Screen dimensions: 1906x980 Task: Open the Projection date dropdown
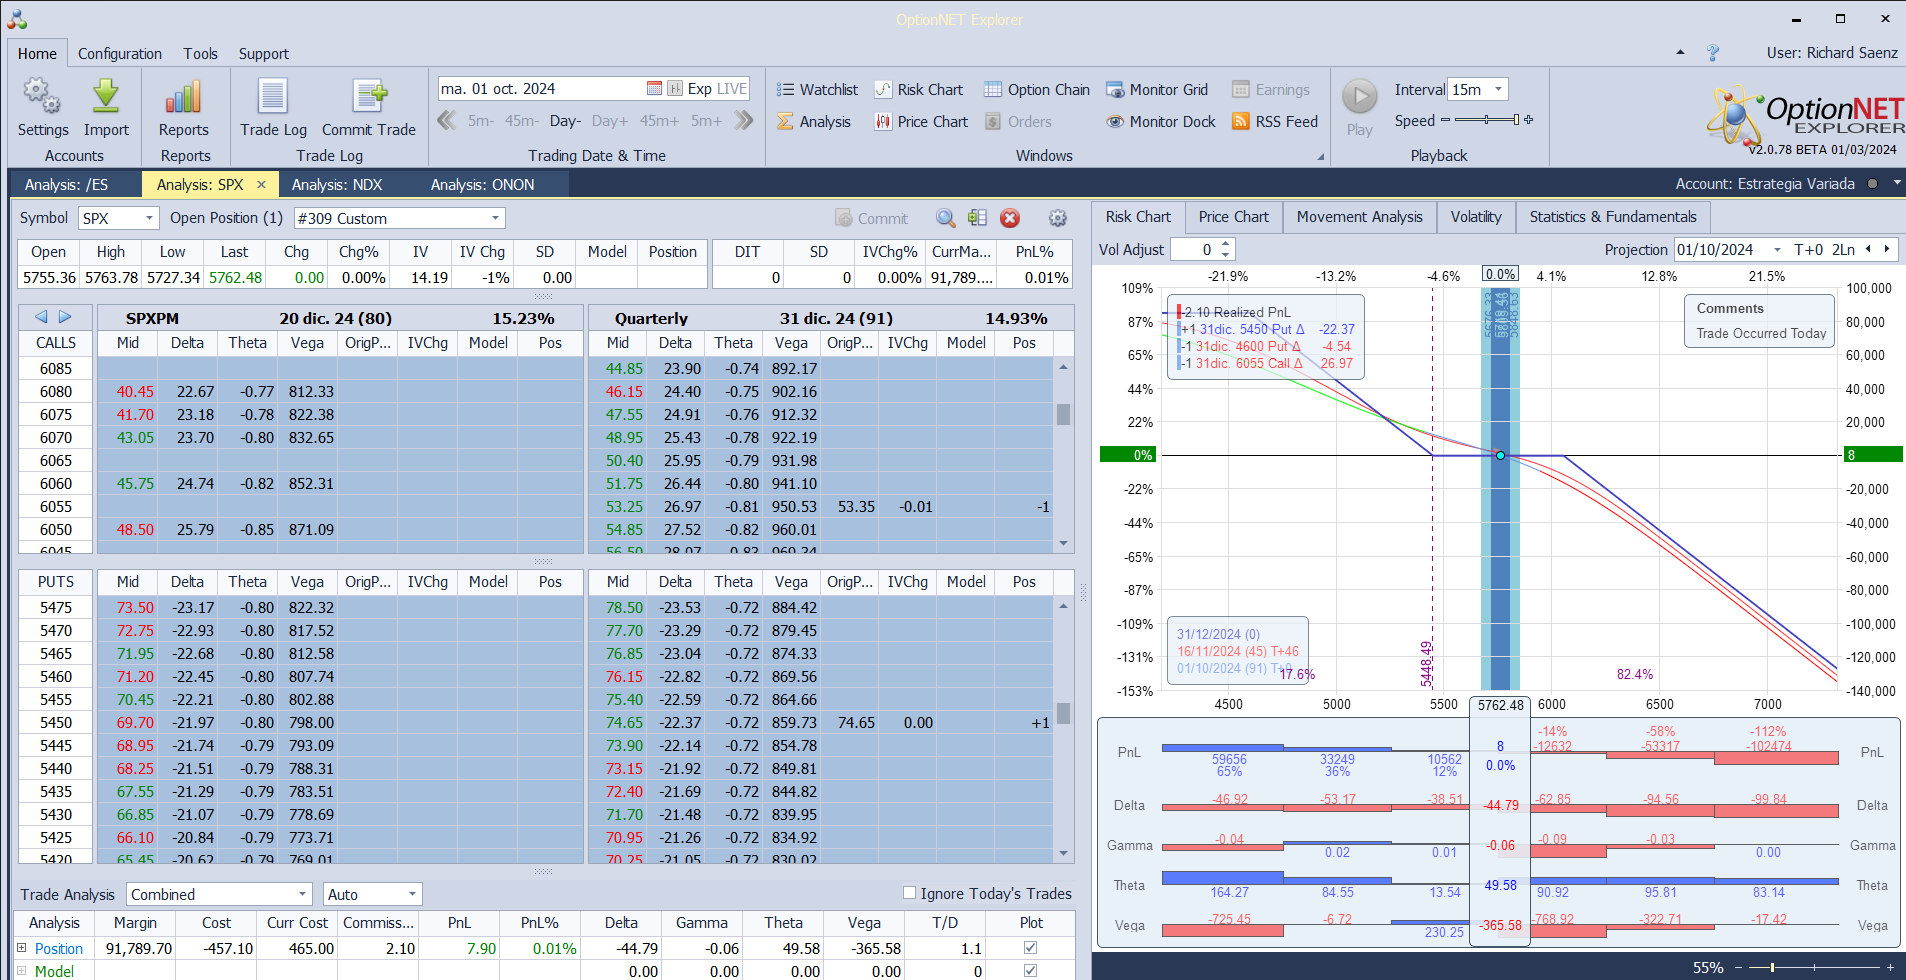click(x=1777, y=249)
